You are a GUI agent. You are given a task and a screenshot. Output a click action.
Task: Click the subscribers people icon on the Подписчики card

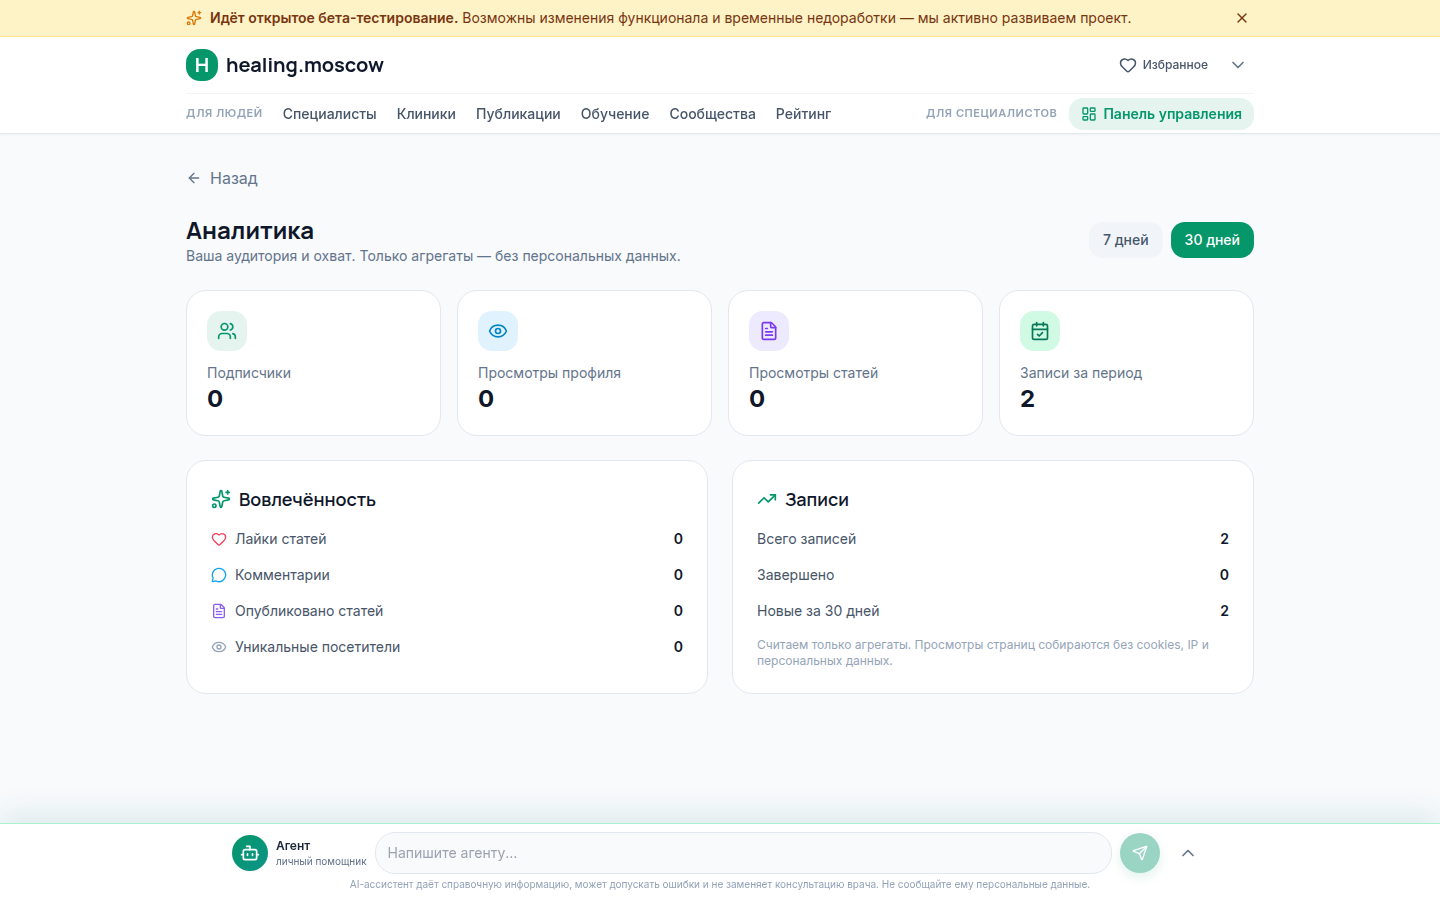tap(227, 331)
